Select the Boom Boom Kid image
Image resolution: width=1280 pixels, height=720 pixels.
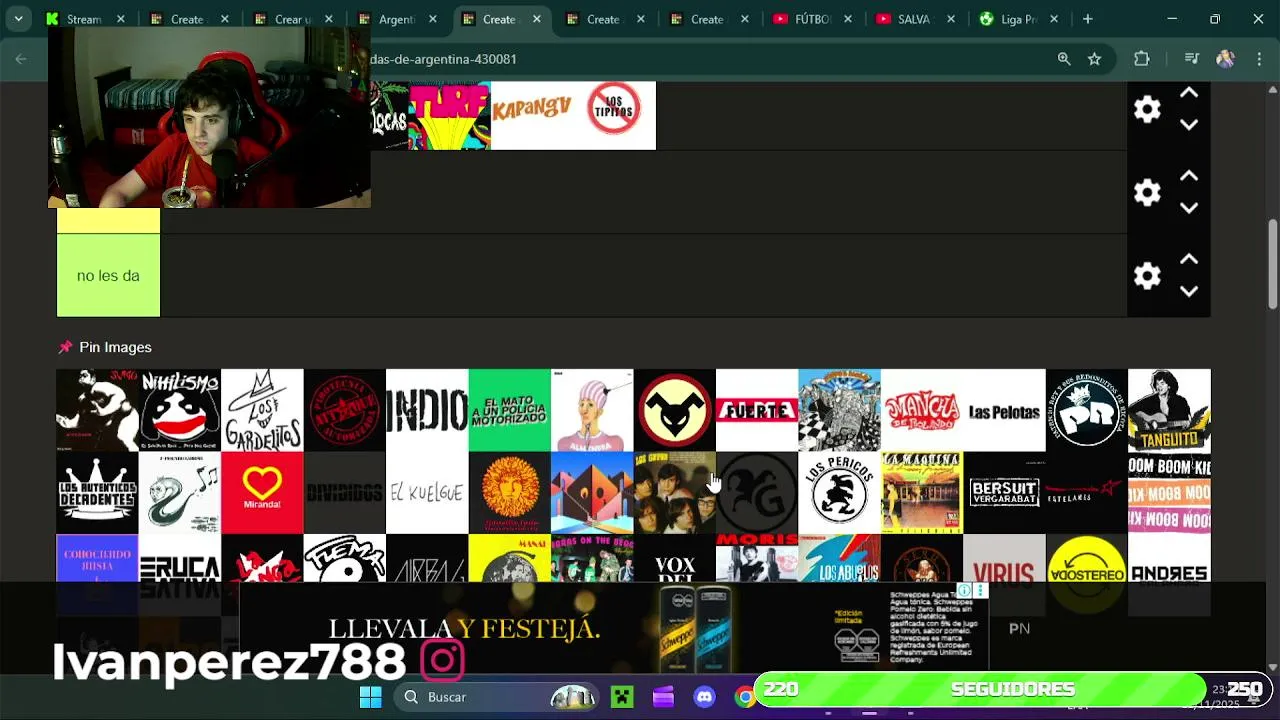1169,492
